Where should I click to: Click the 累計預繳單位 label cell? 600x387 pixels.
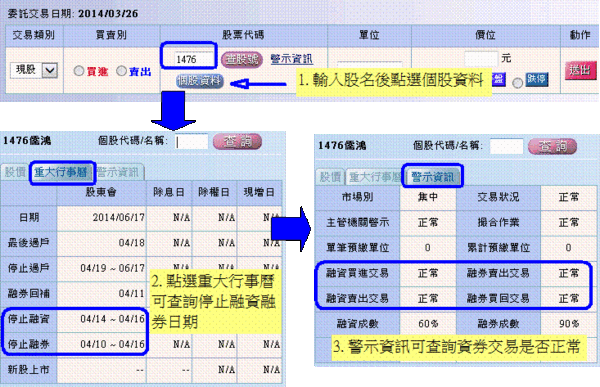[x=498, y=248]
